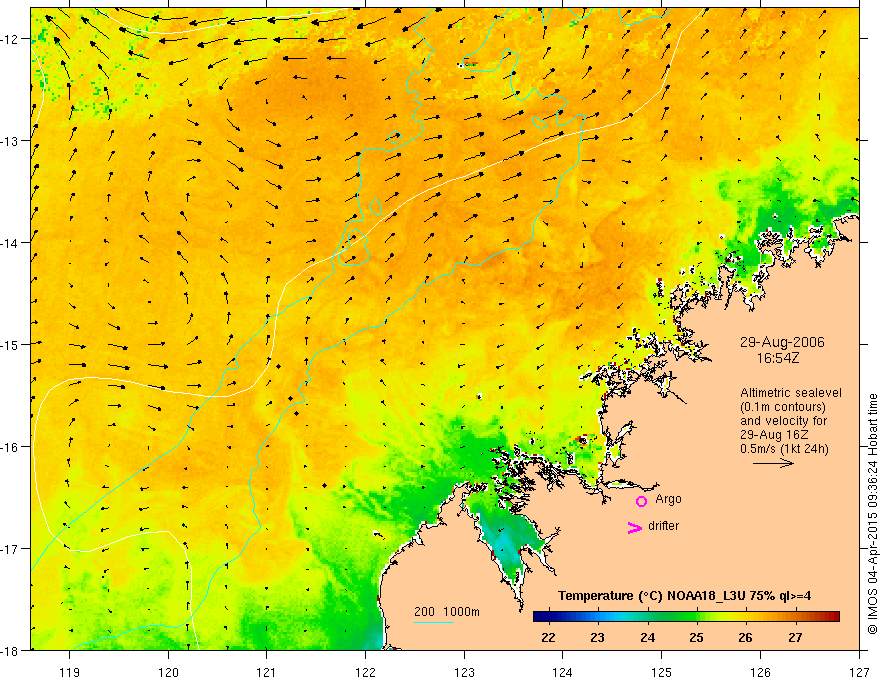
Task: Click the '-13' latitude axis label
Action: click(11, 141)
